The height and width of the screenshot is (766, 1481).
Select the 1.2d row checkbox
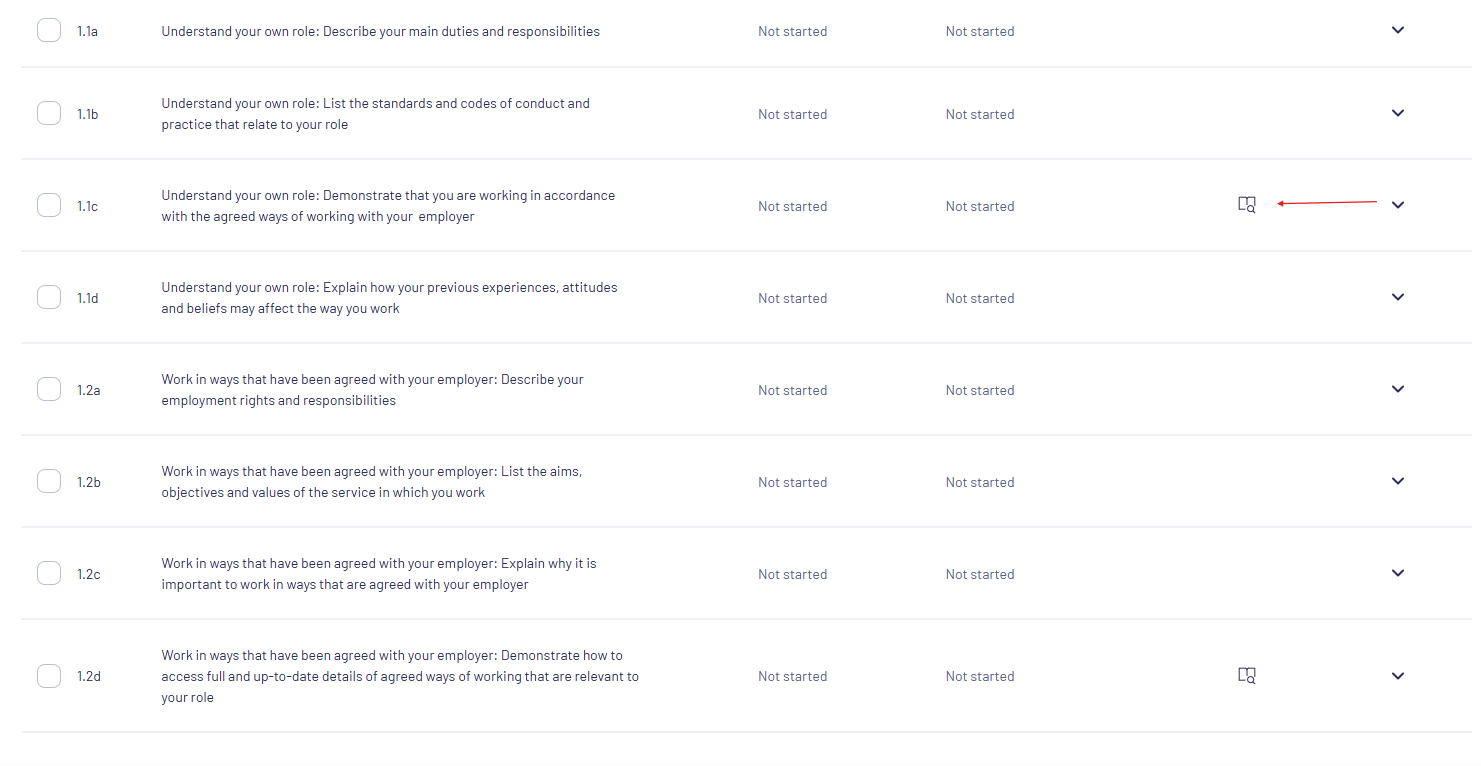pos(49,676)
